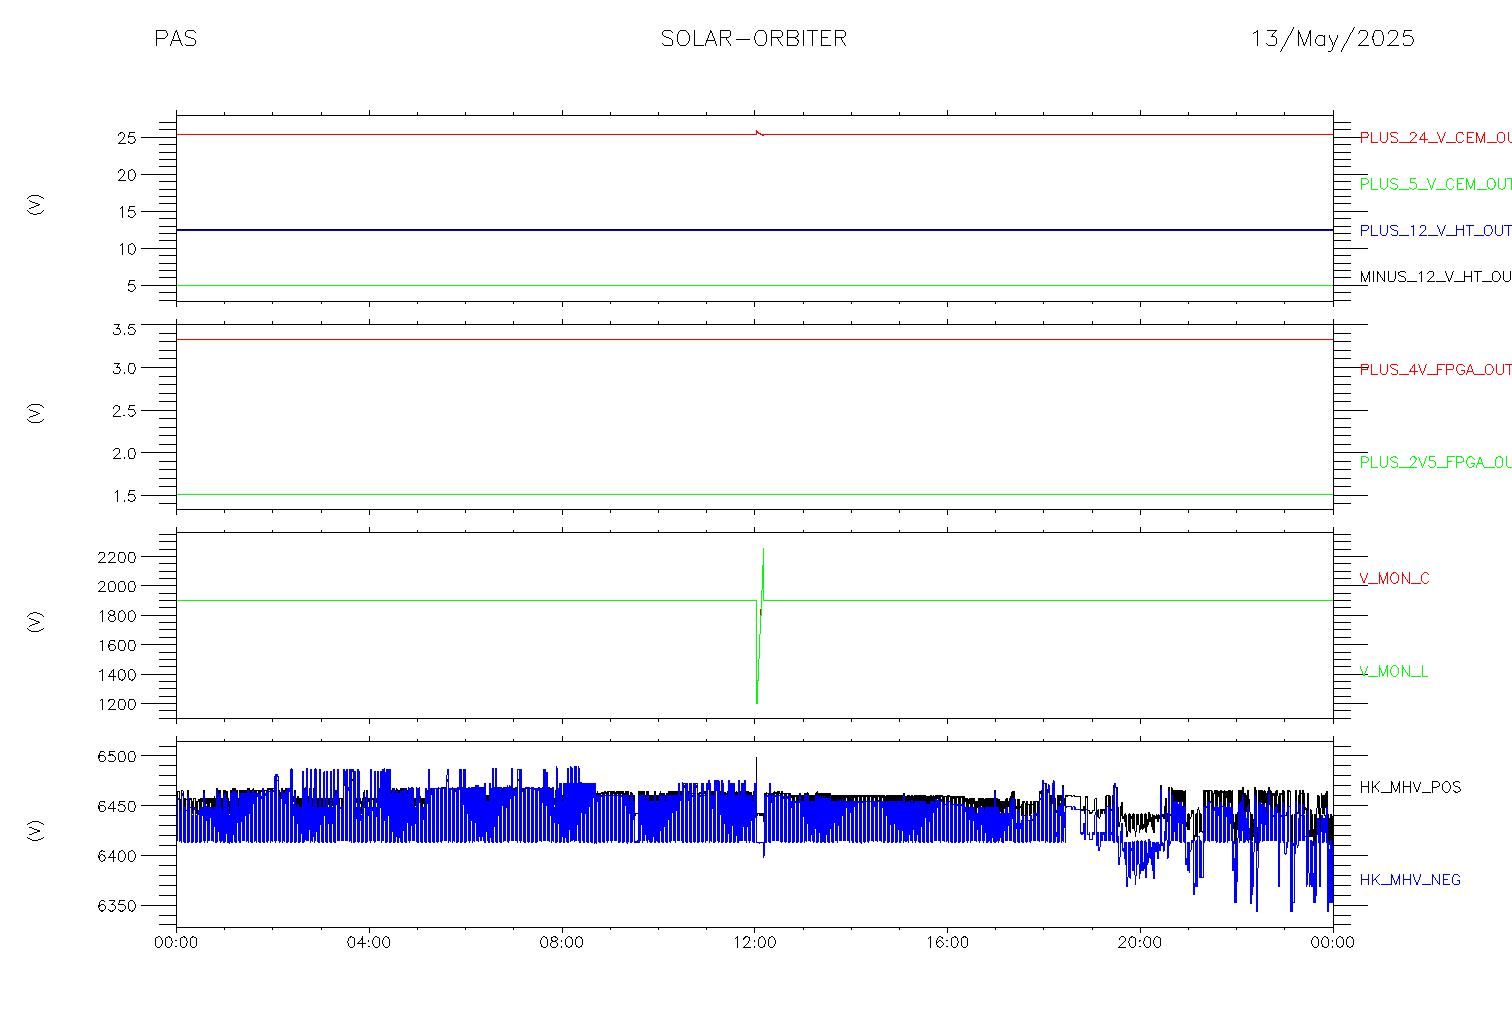Select the PLUS_5_V_CEM_OUT legend label
1512x1020 pixels.
[1435, 184]
